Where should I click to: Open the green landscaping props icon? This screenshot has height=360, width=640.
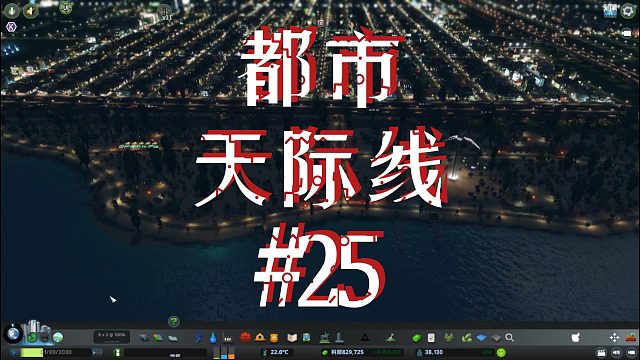tap(467, 338)
